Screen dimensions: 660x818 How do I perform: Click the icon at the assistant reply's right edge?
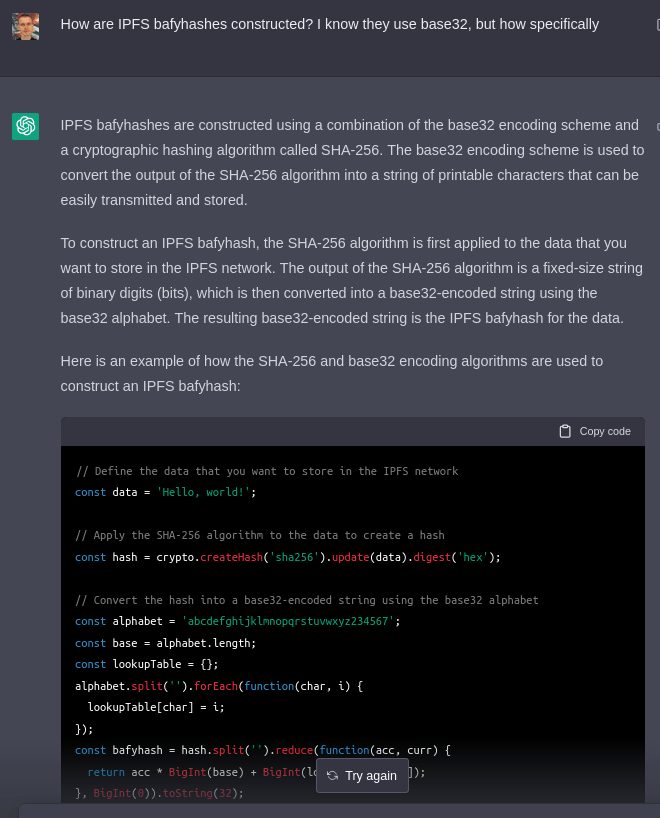[657, 126]
